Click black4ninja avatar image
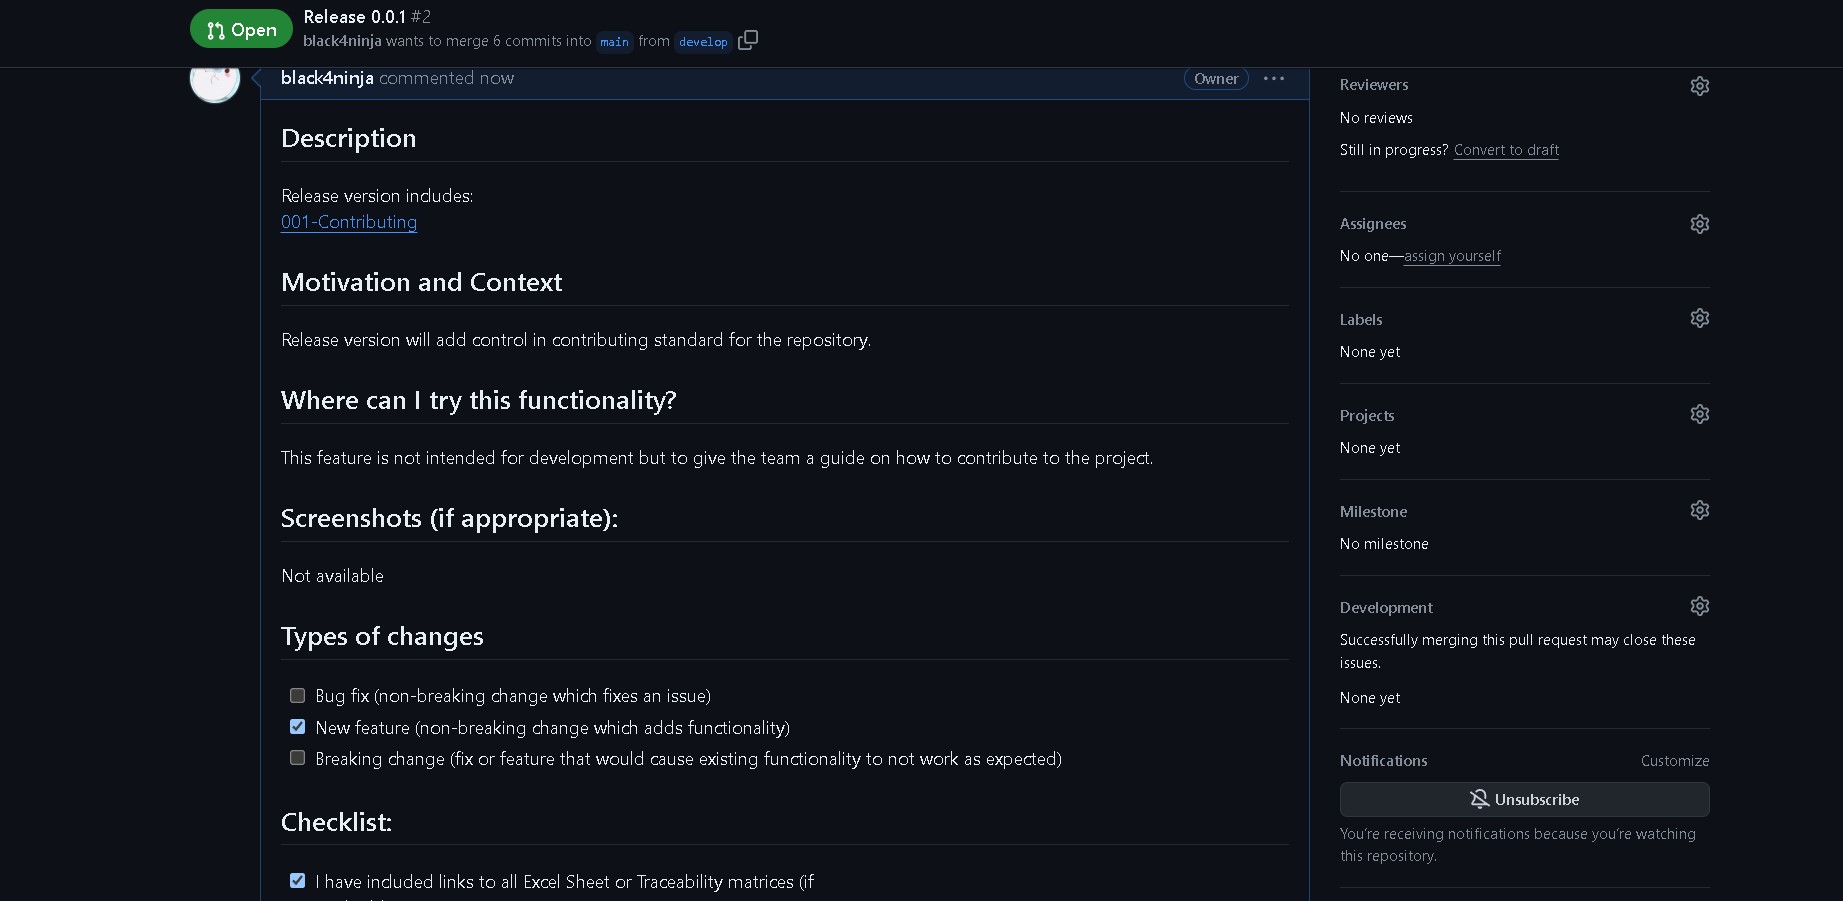 click(x=215, y=80)
